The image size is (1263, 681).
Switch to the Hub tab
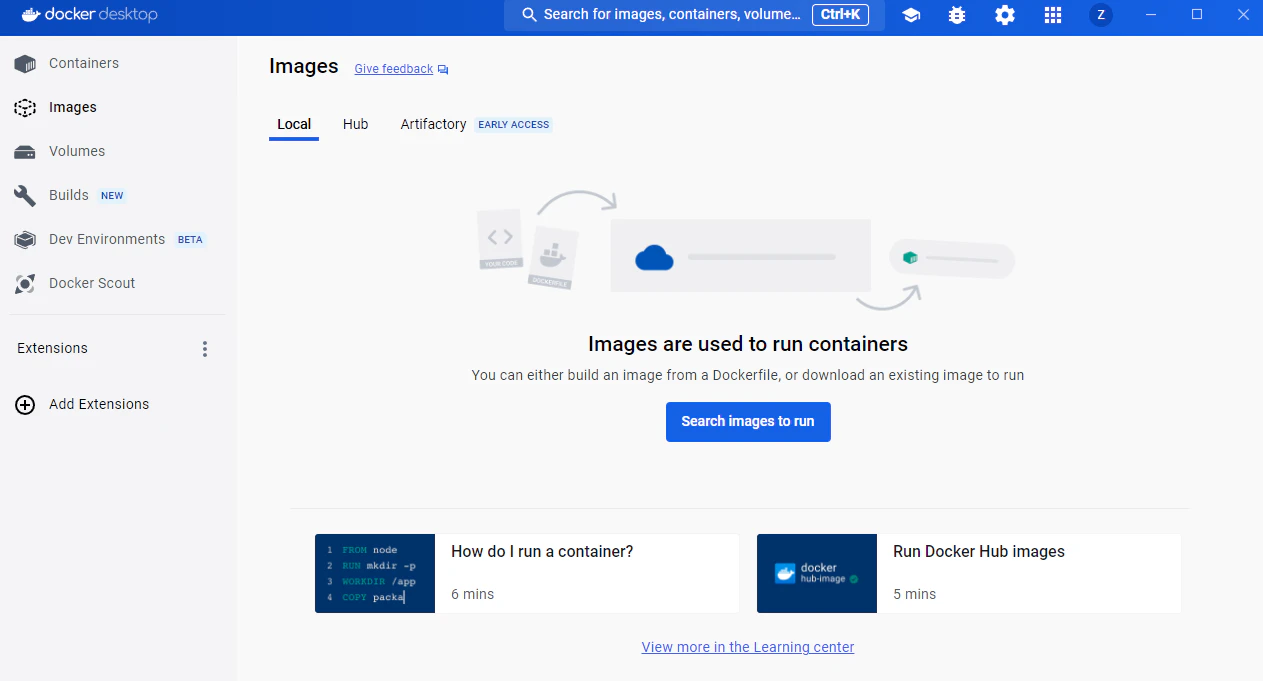[x=356, y=124]
